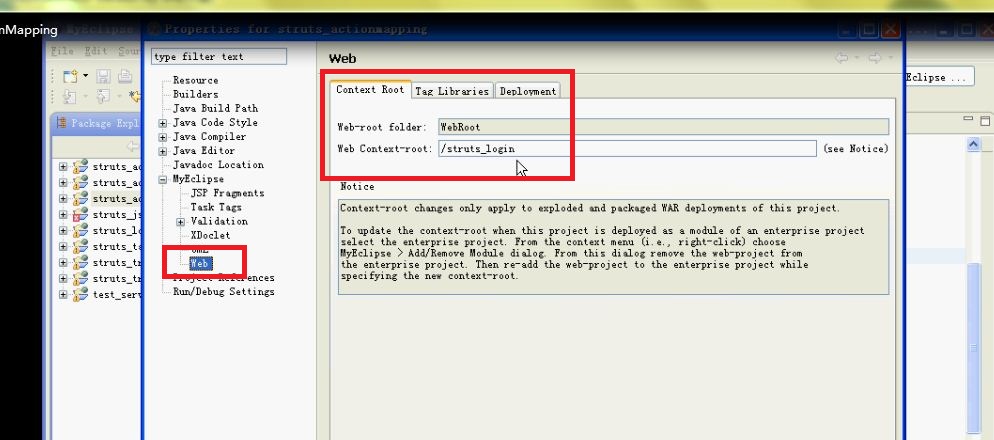Screen dimensions: 994x440
Task: Click the scroll up arrow in right panel
Action: coord(974,145)
